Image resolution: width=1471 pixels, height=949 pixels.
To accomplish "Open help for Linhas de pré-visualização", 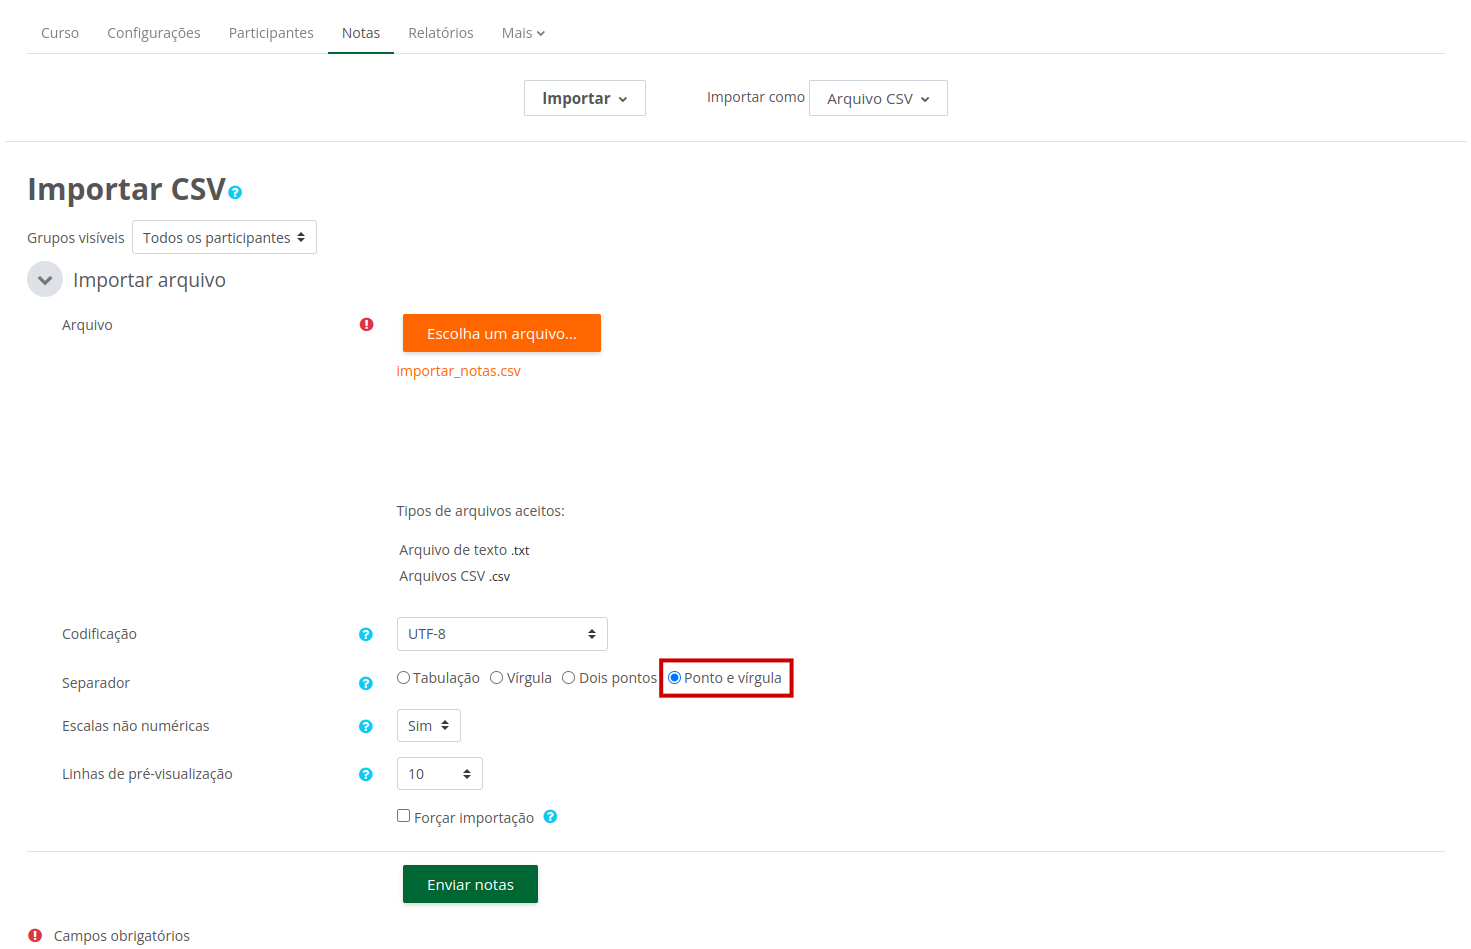I will pyautogui.click(x=366, y=774).
